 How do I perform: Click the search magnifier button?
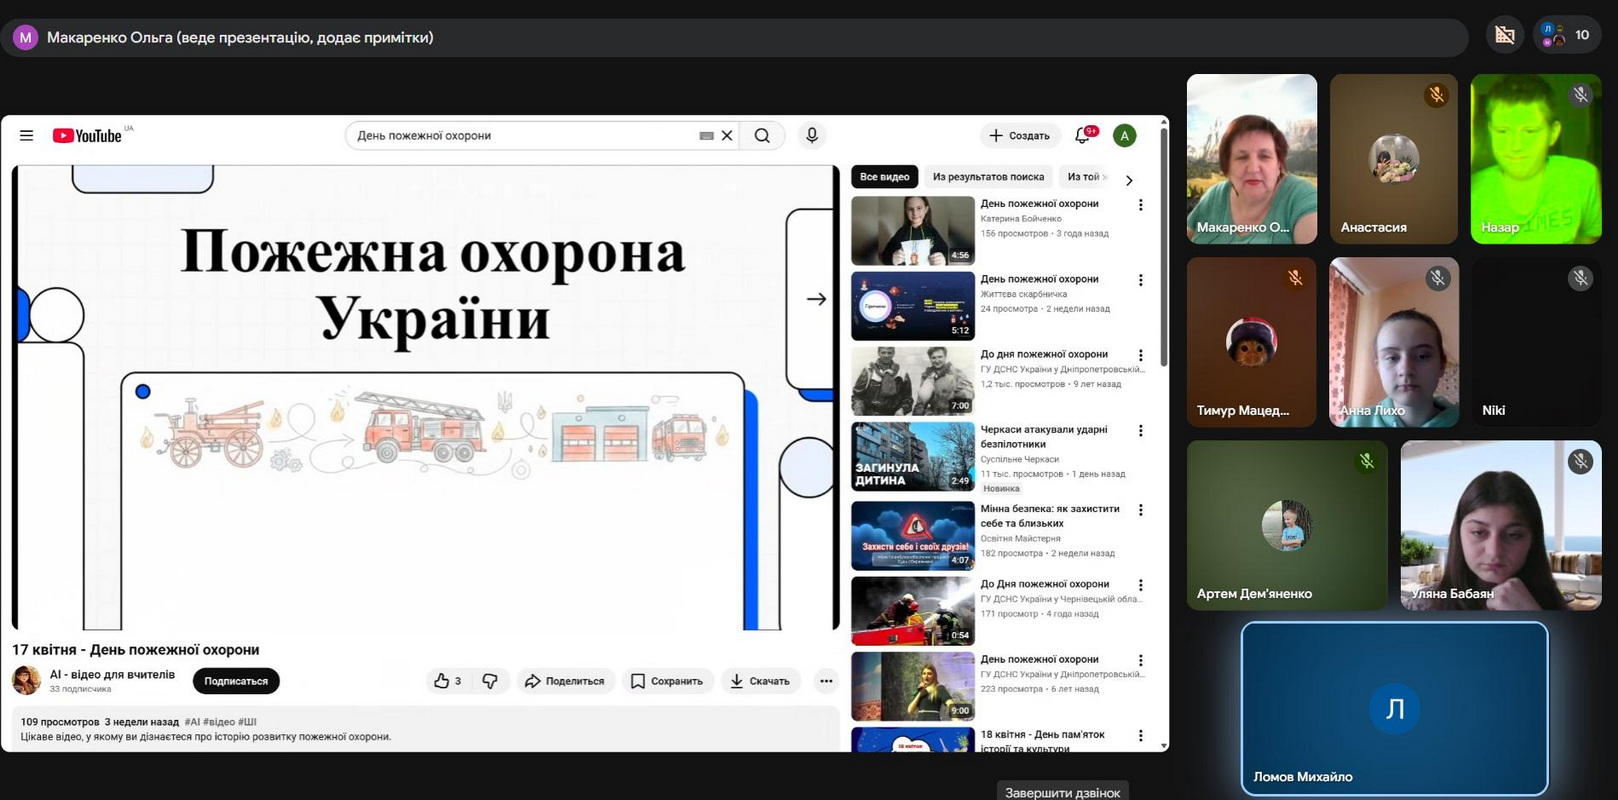point(762,136)
